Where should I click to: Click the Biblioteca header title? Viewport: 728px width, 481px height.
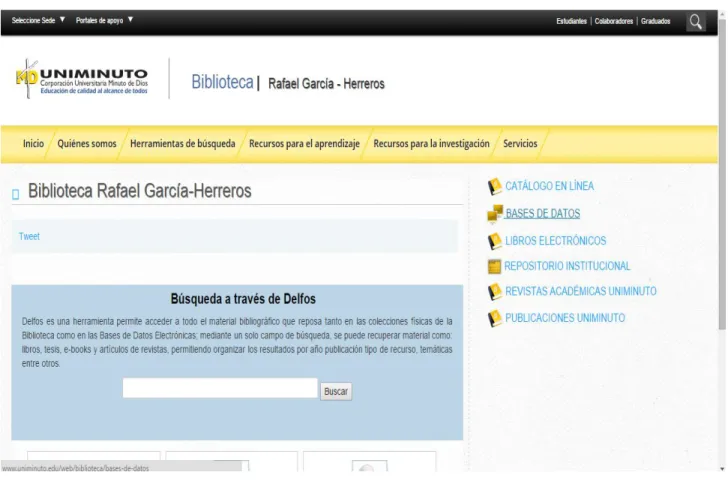tap(222, 82)
